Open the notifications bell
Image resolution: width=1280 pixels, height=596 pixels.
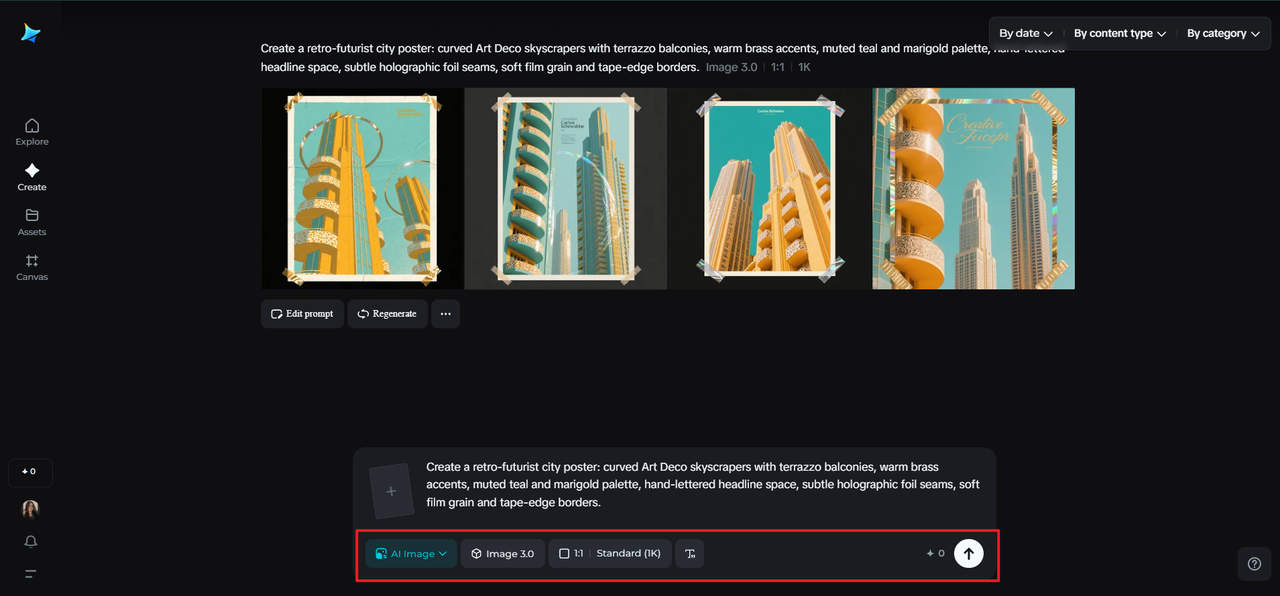[31, 541]
